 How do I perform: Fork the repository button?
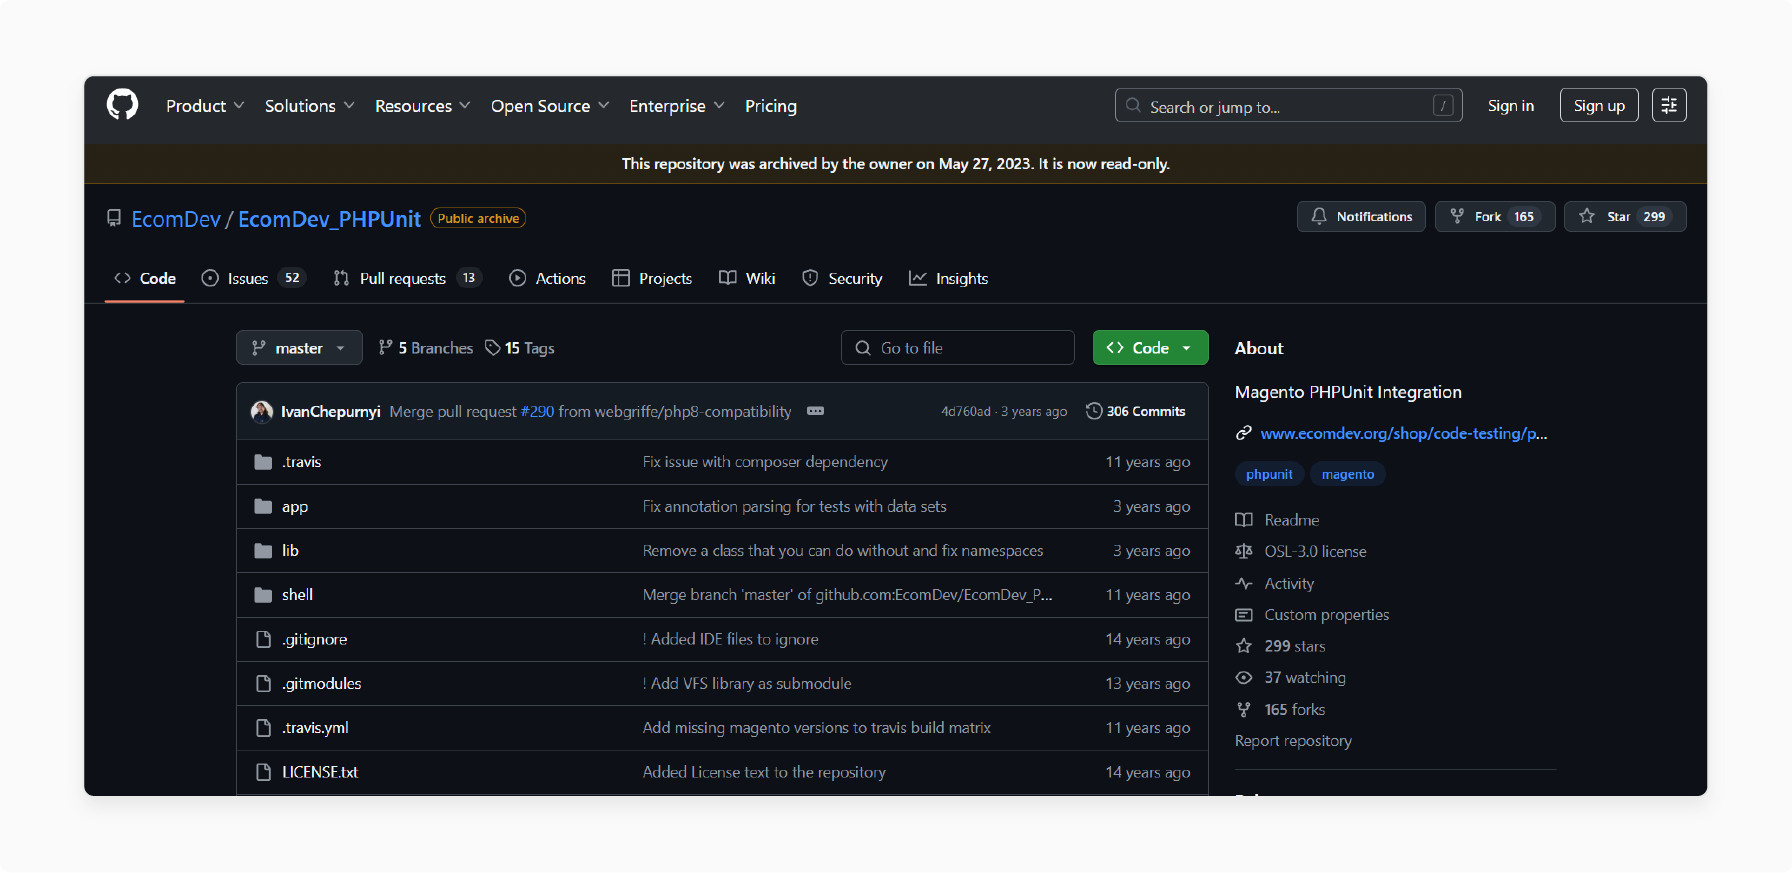click(1495, 217)
